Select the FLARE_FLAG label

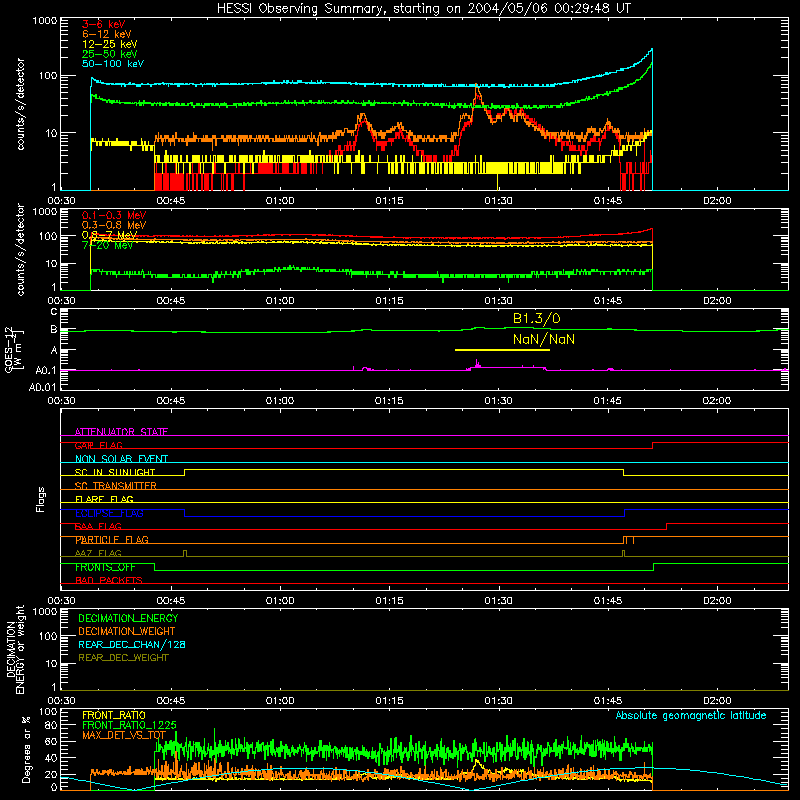(x=104, y=499)
